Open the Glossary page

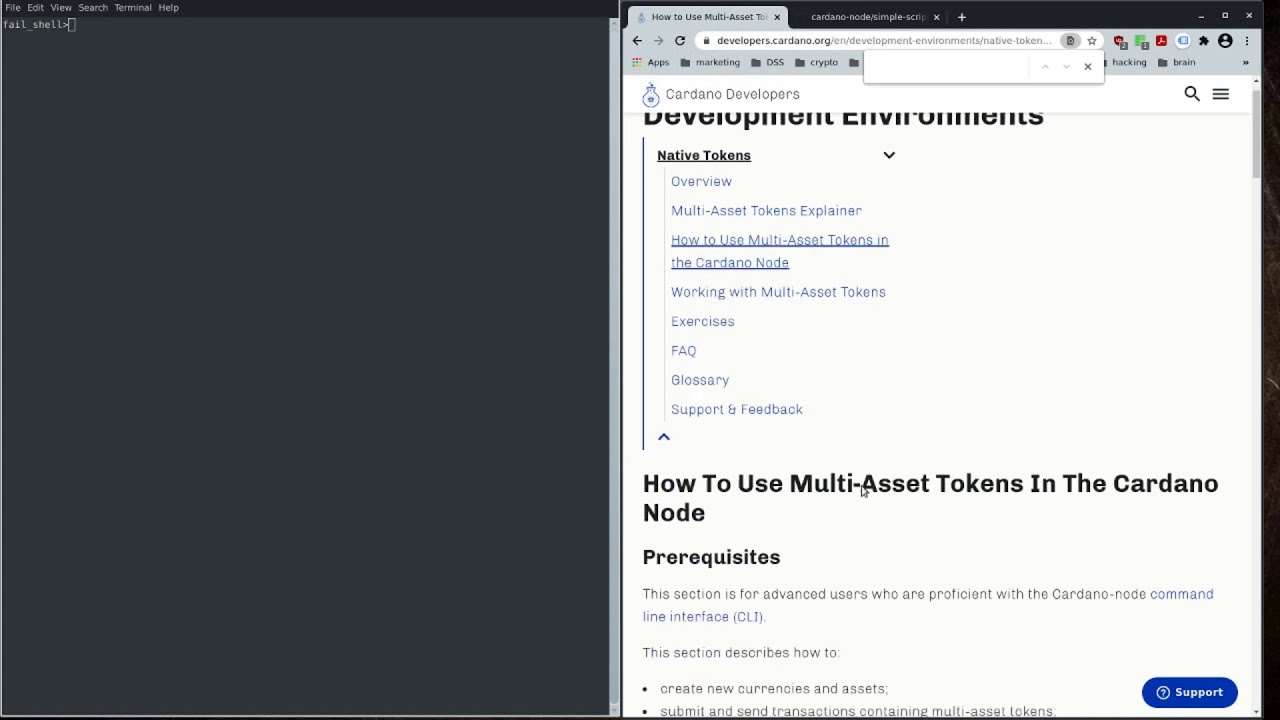(700, 380)
